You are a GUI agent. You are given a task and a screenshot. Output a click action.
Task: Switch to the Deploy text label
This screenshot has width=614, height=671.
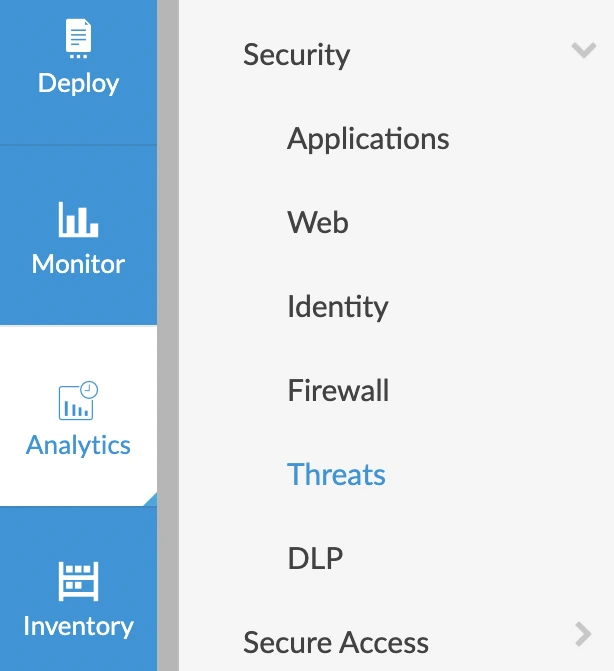pyautogui.click(x=78, y=83)
